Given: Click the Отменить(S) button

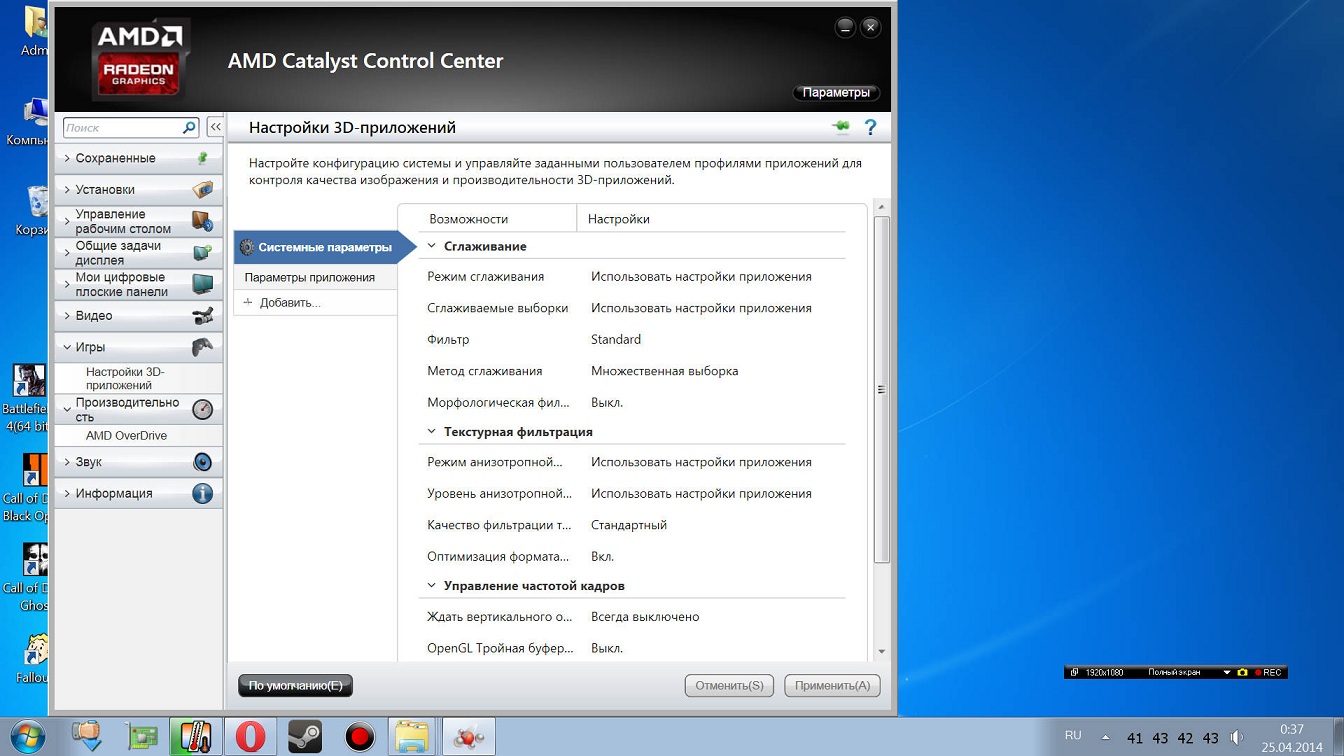Looking at the screenshot, I should pos(729,685).
